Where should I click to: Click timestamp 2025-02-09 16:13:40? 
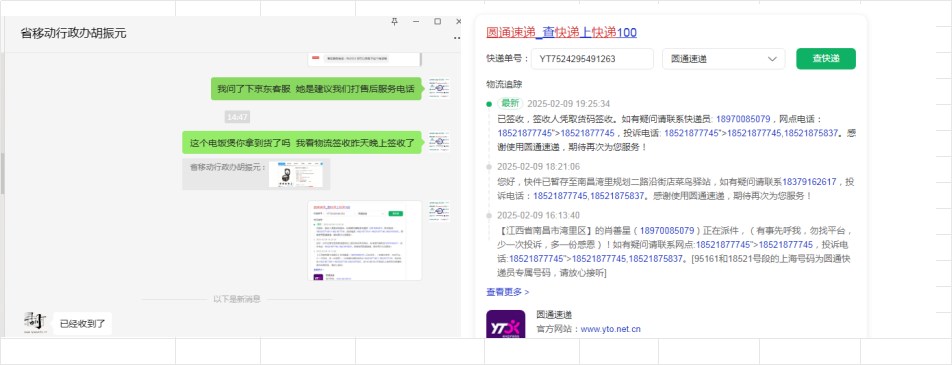point(539,215)
